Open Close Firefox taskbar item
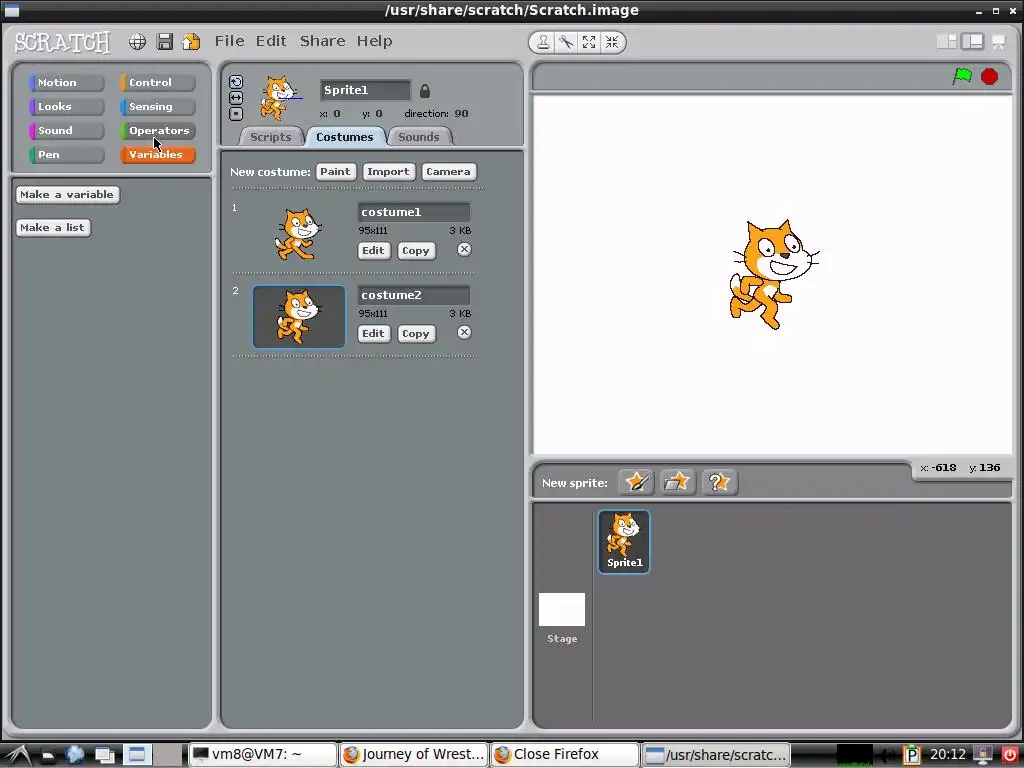1024x768 pixels. pos(565,754)
